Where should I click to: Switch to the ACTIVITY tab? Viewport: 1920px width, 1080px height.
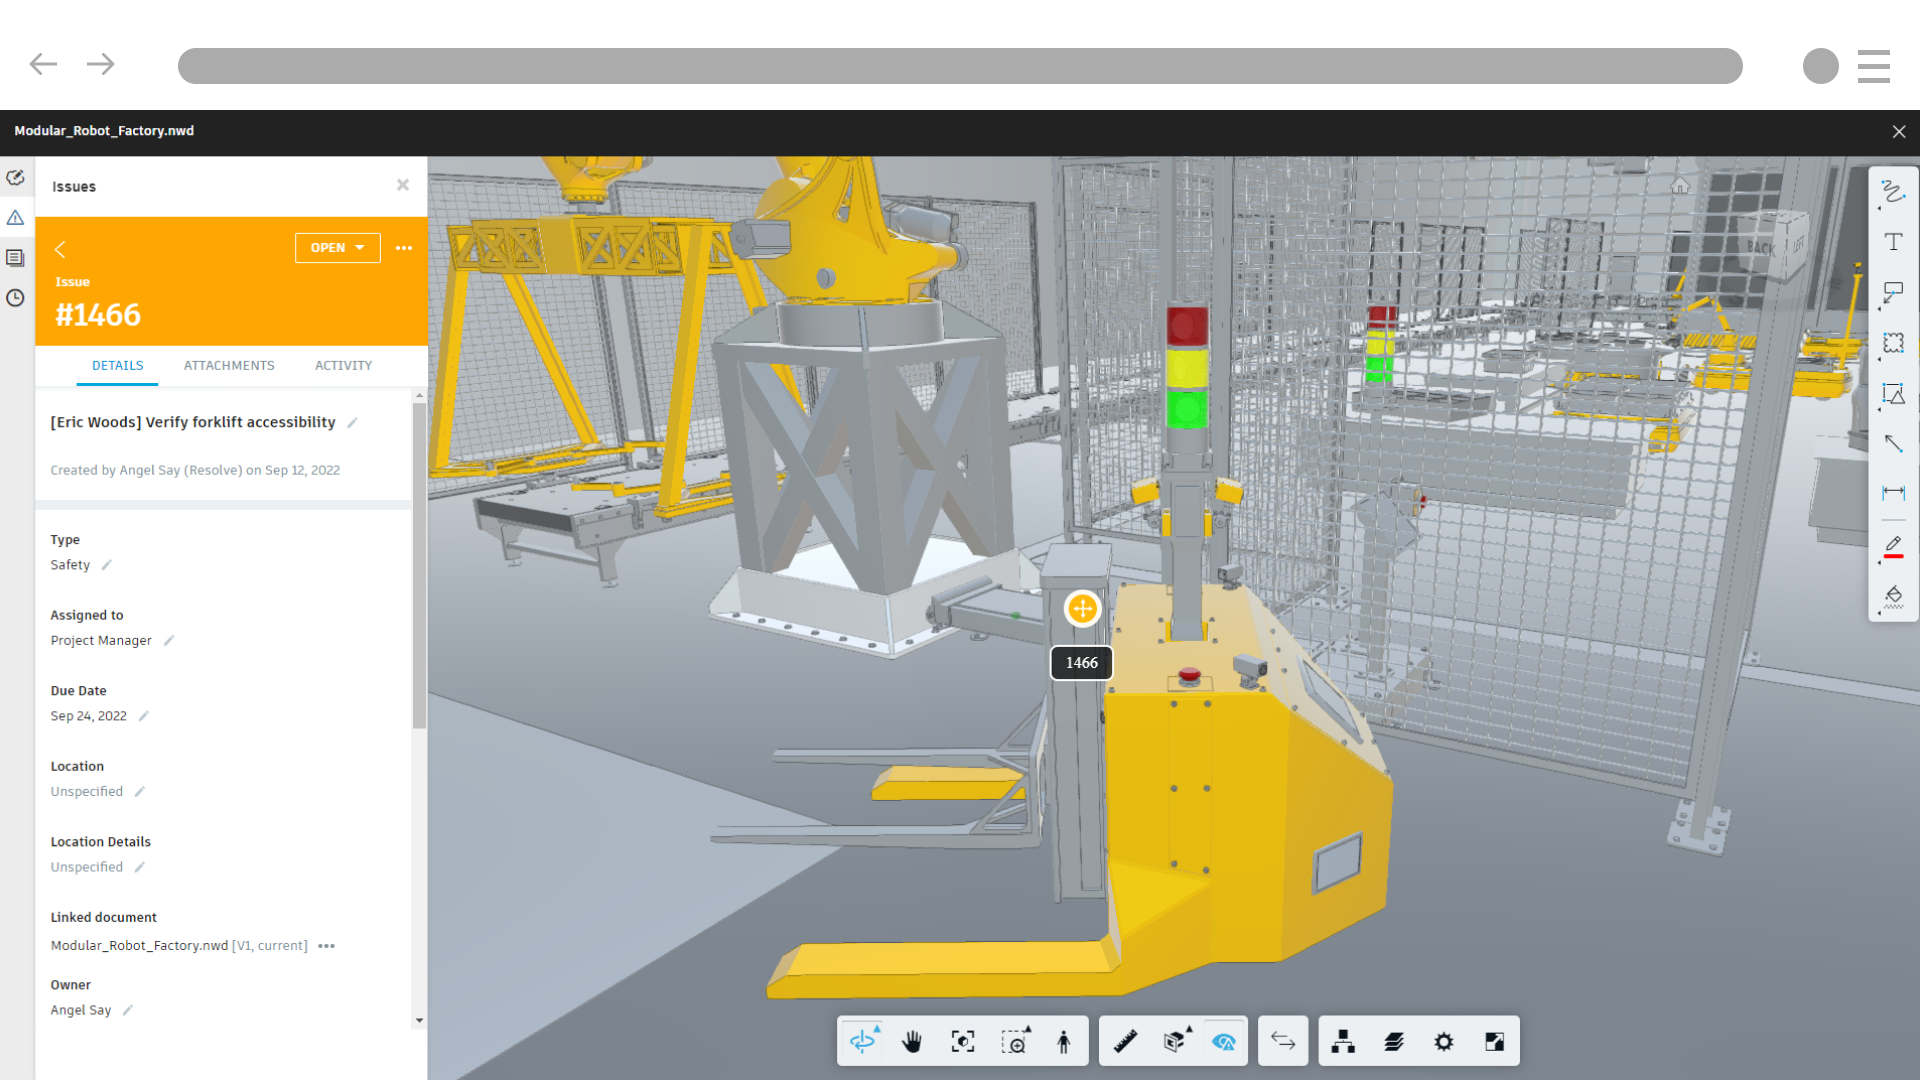(x=343, y=365)
